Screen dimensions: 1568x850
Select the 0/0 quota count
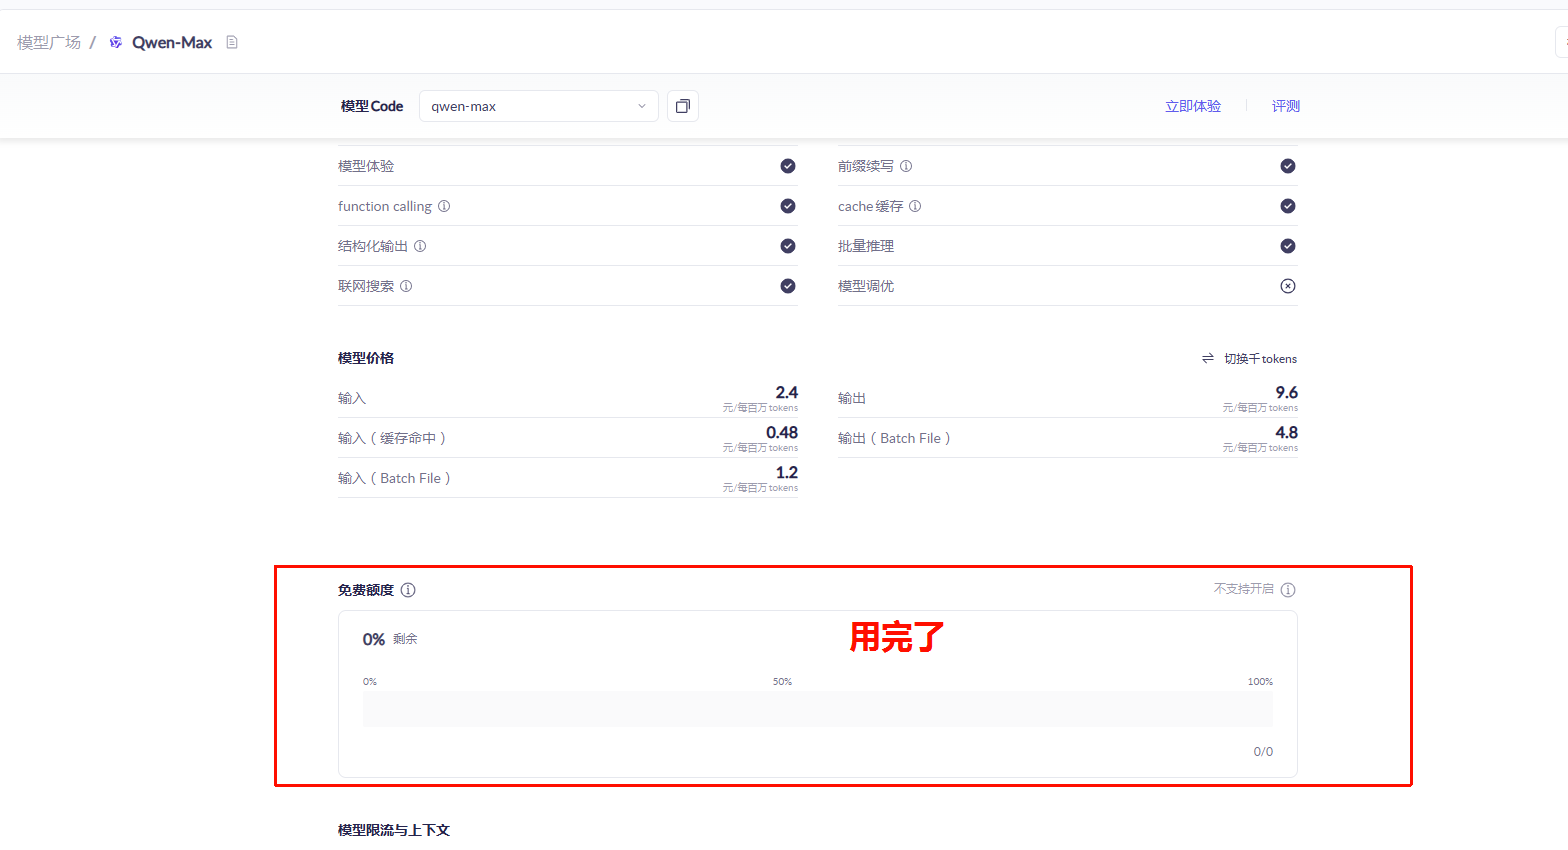point(1263,752)
